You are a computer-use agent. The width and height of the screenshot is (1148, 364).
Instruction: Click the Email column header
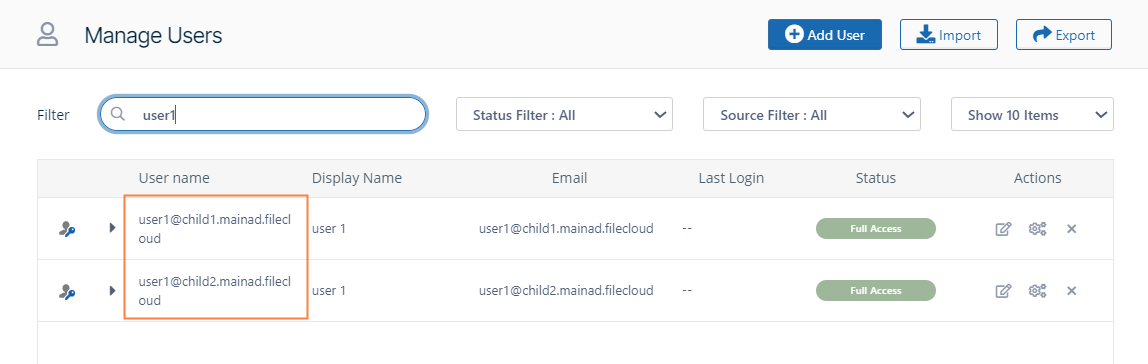[x=570, y=178]
